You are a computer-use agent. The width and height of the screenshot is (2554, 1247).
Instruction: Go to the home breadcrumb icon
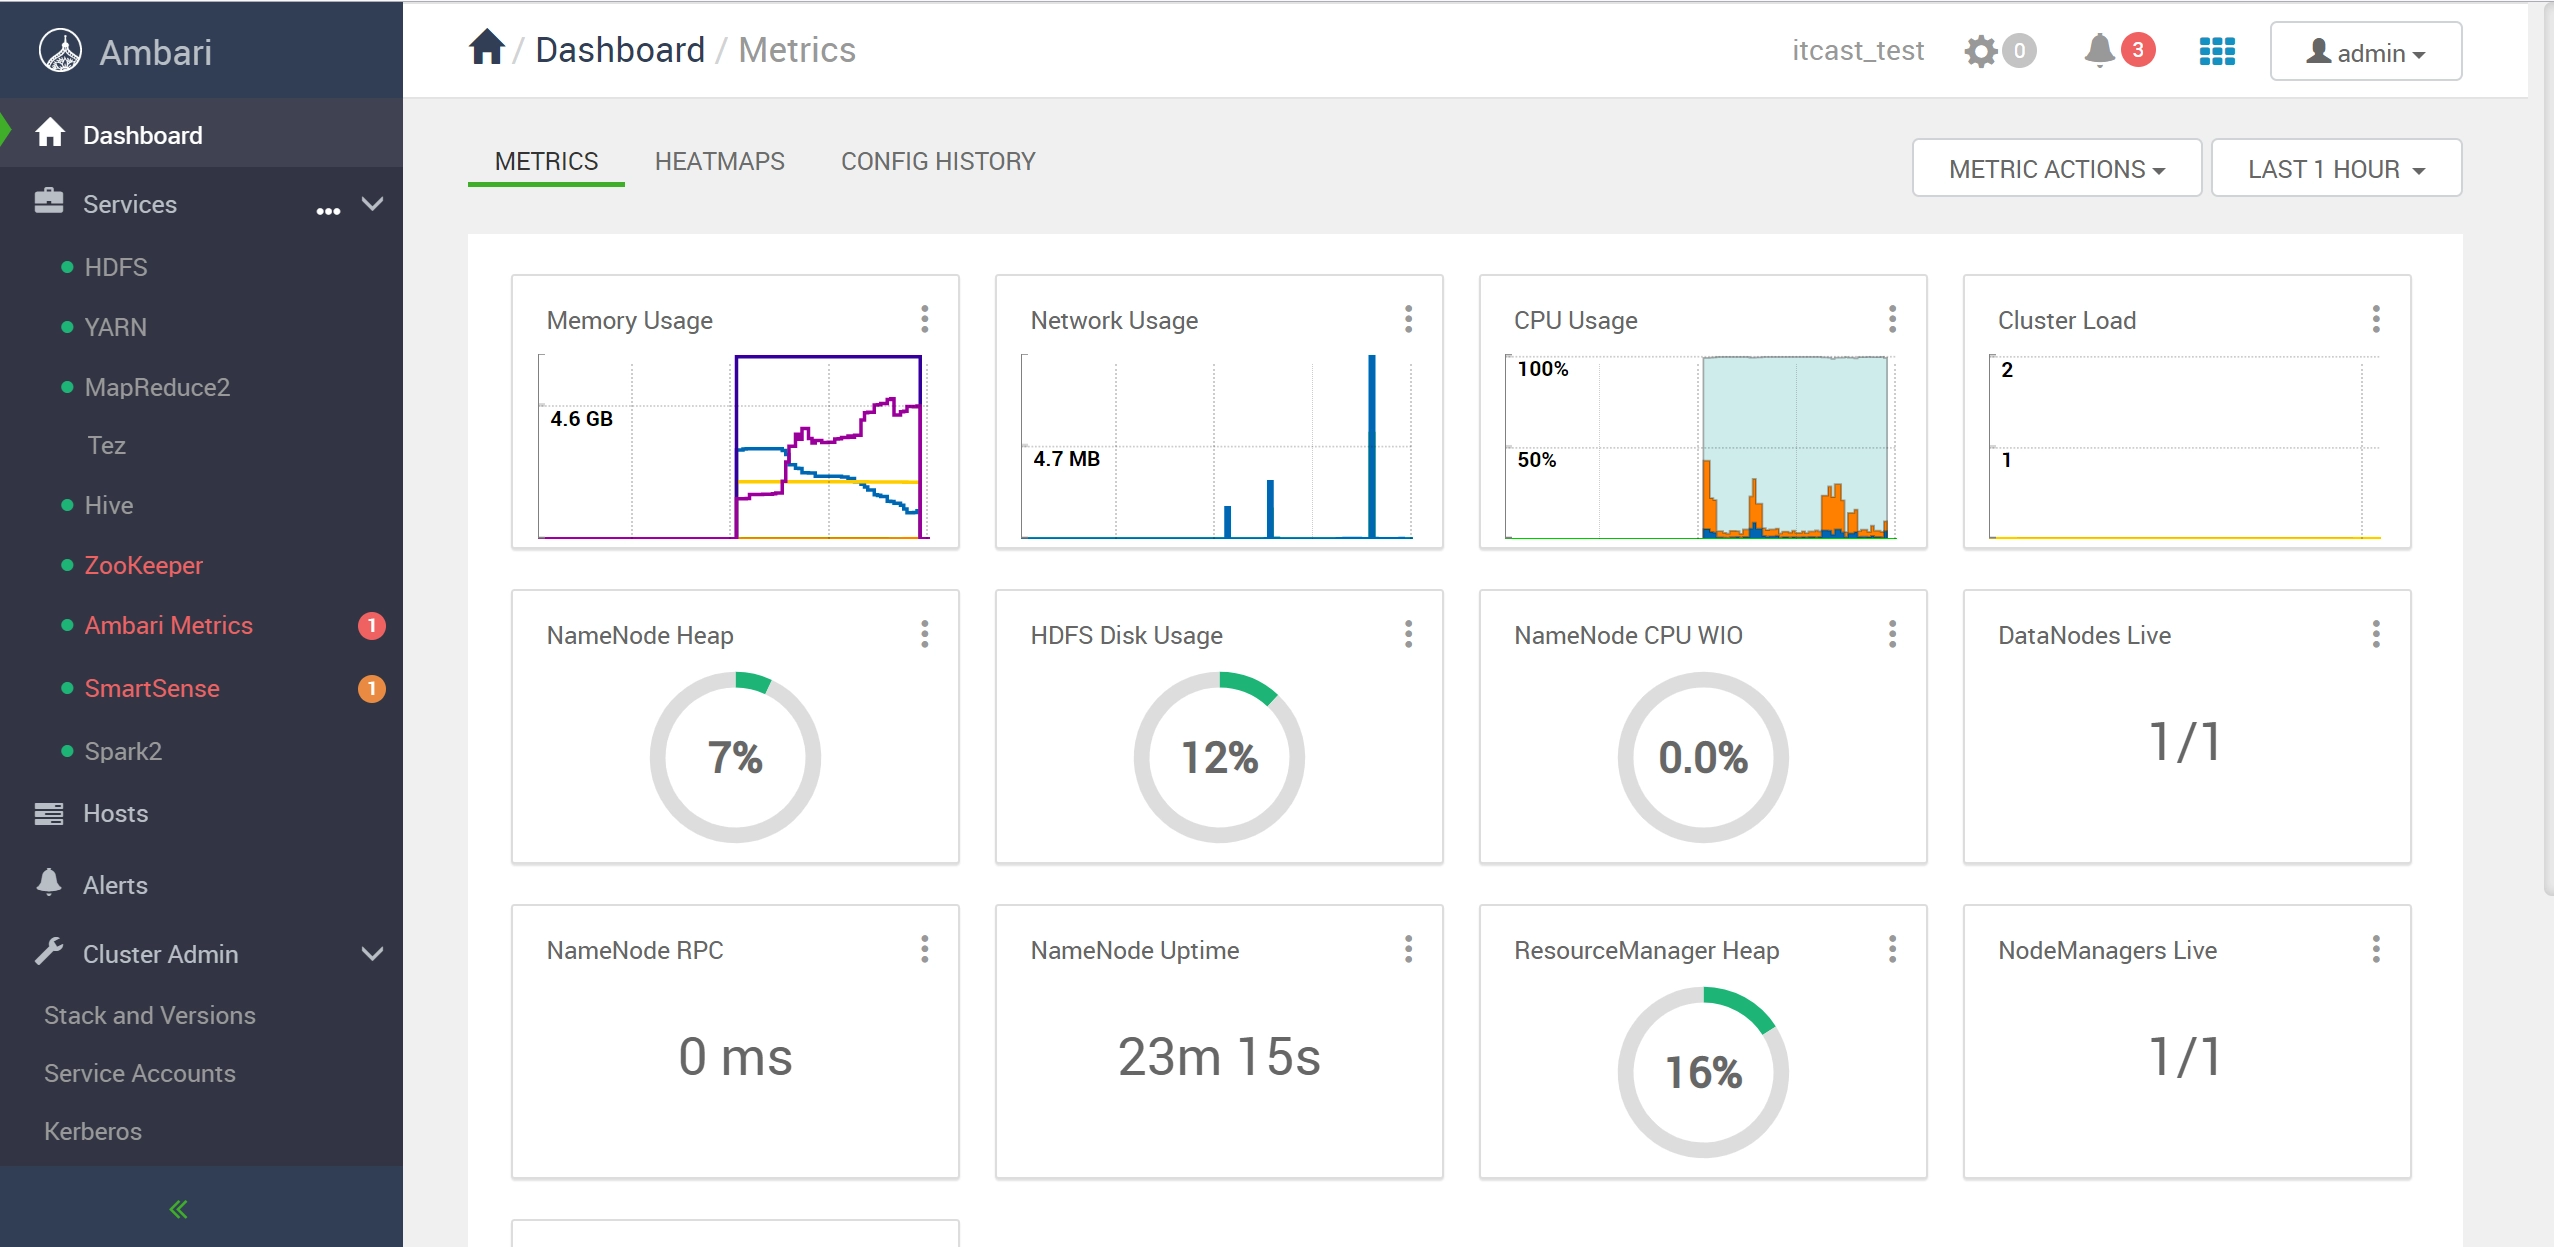pyautogui.click(x=487, y=48)
